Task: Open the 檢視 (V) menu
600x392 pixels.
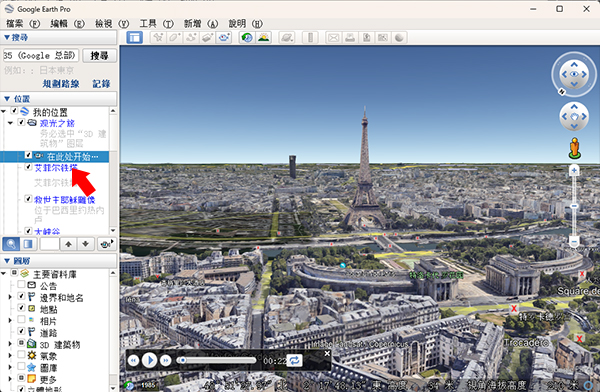Action: 112,24
